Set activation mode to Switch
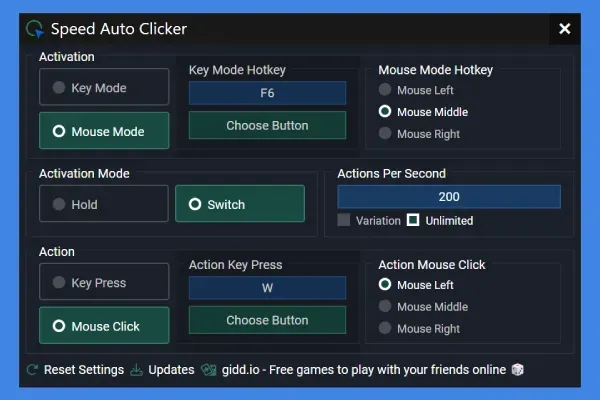Viewport: 600px width, 400px height. pyautogui.click(x=240, y=204)
